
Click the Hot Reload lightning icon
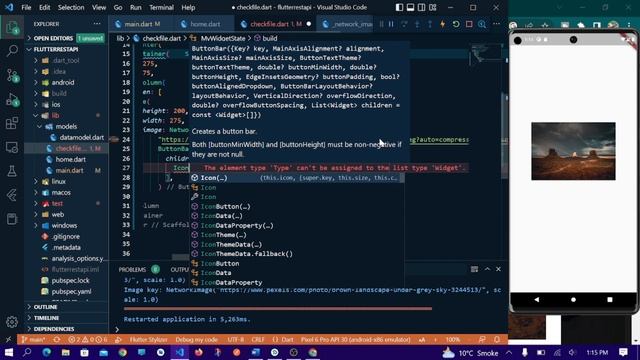tap(442, 24)
